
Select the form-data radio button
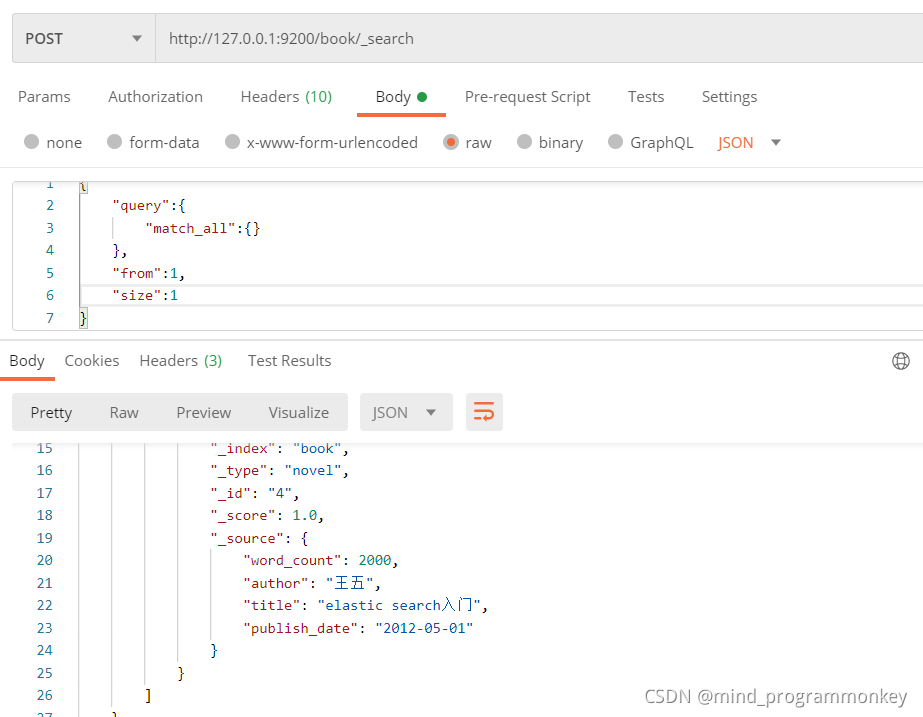(114, 142)
